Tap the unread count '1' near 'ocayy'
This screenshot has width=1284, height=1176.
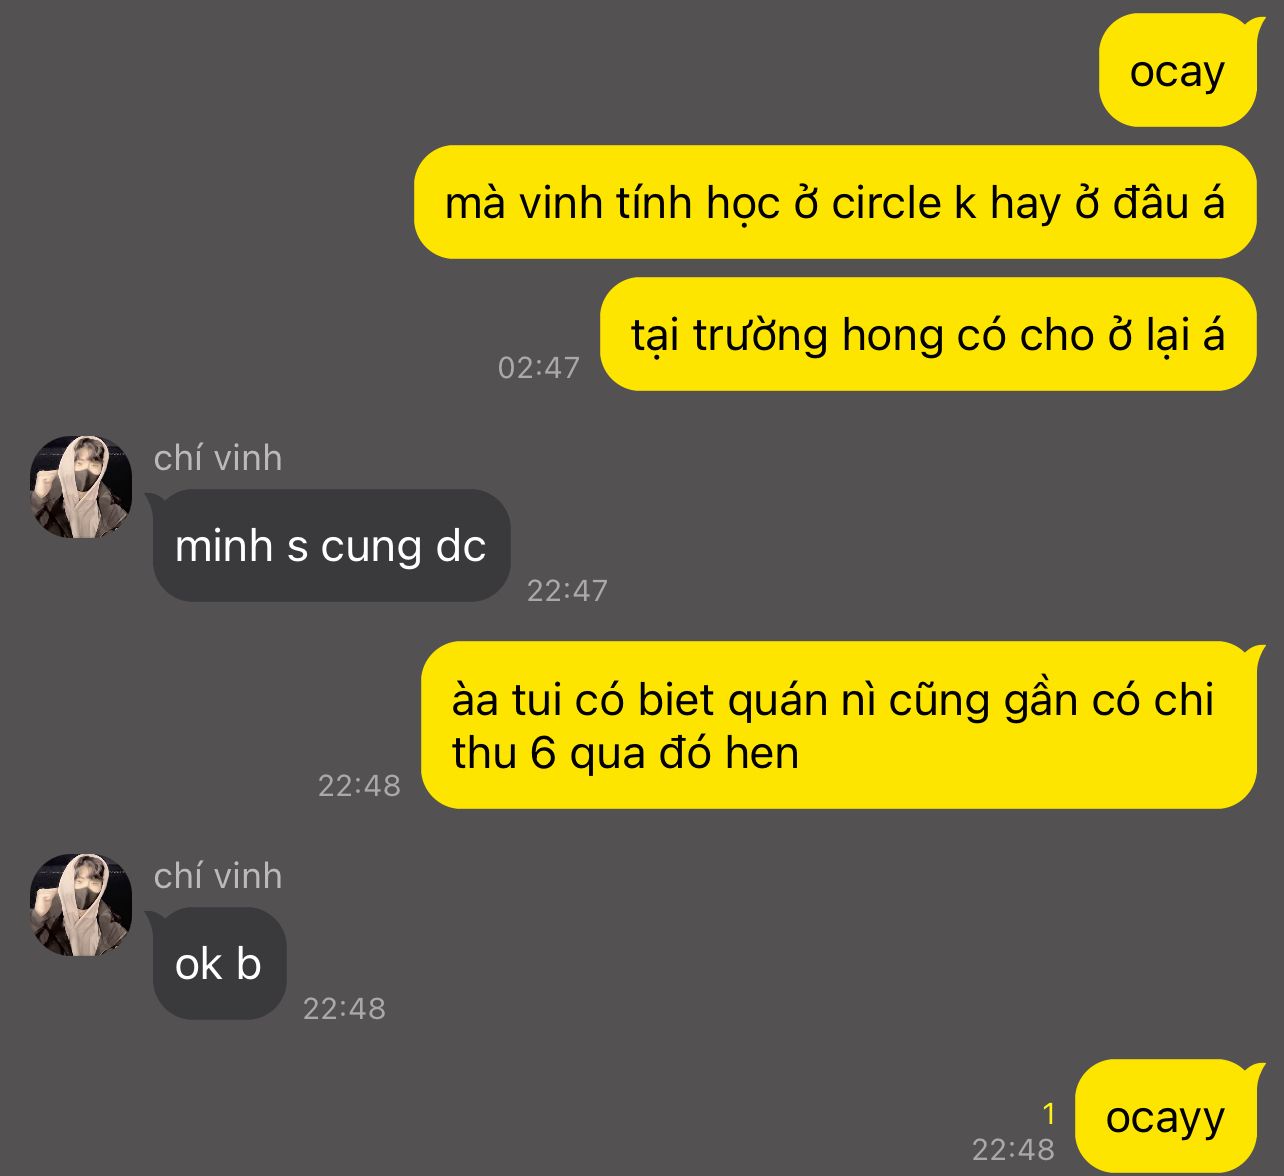[x=1049, y=1114]
